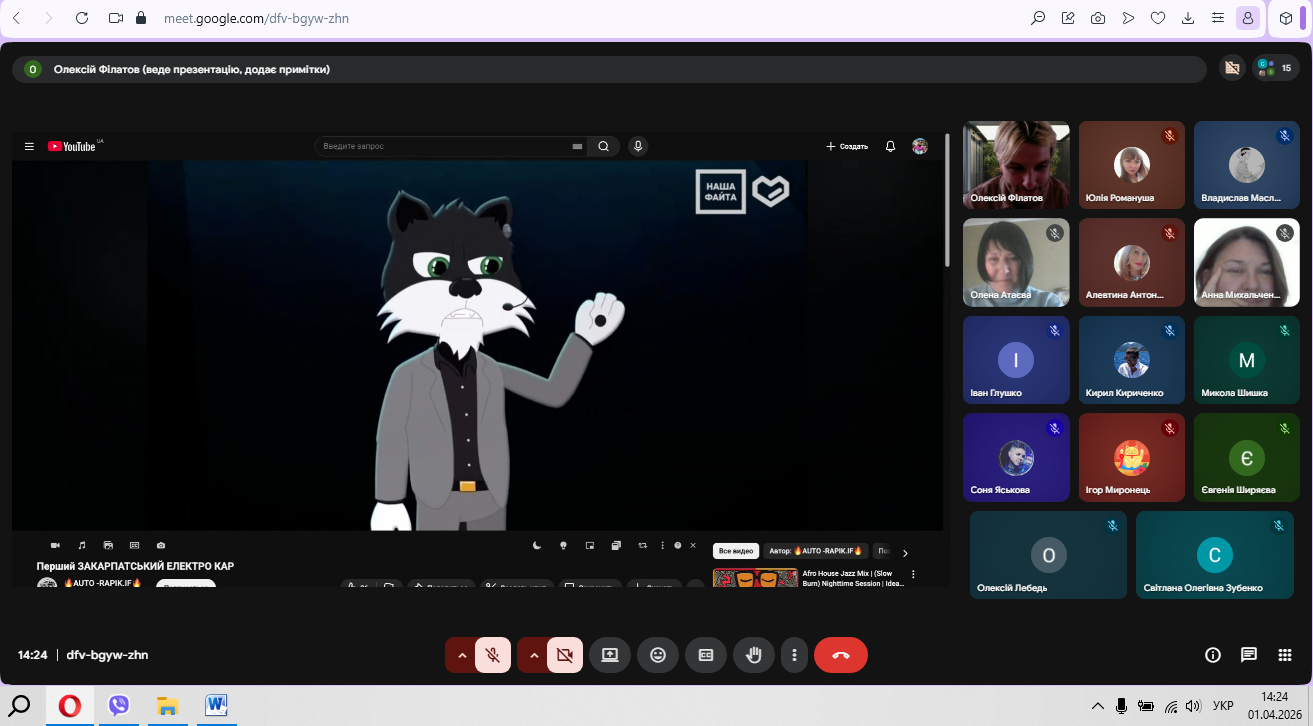Turn on the camera in the call bar
Image resolution: width=1313 pixels, height=726 pixels.
coord(564,655)
